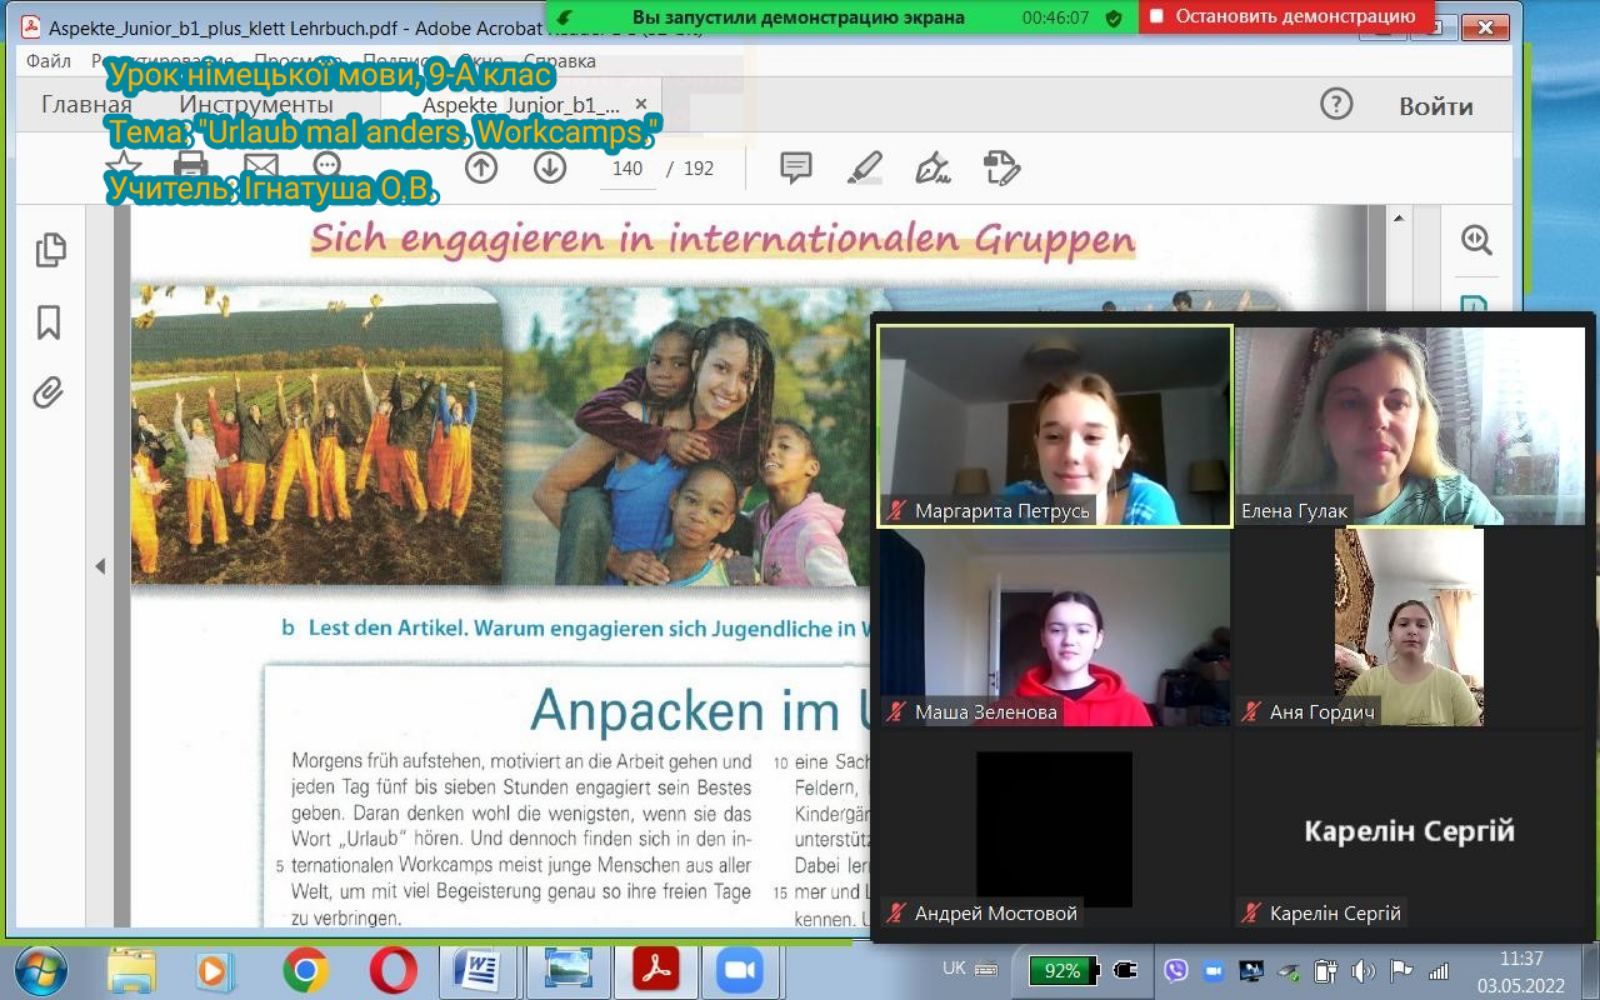
Task: Open Google Chrome from the taskbar
Action: (x=305, y=970)
